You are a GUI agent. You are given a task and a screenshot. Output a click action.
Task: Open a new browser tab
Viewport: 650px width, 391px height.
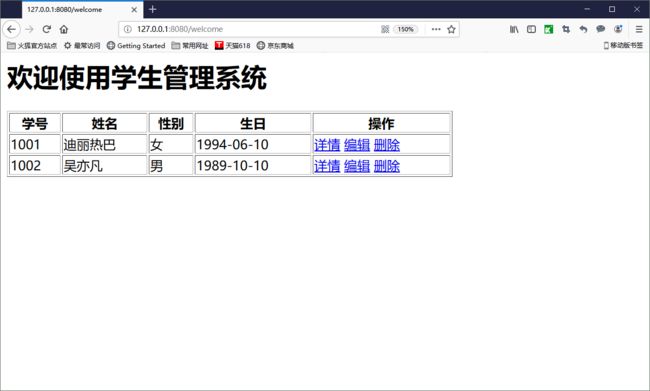tap(153, 9)
